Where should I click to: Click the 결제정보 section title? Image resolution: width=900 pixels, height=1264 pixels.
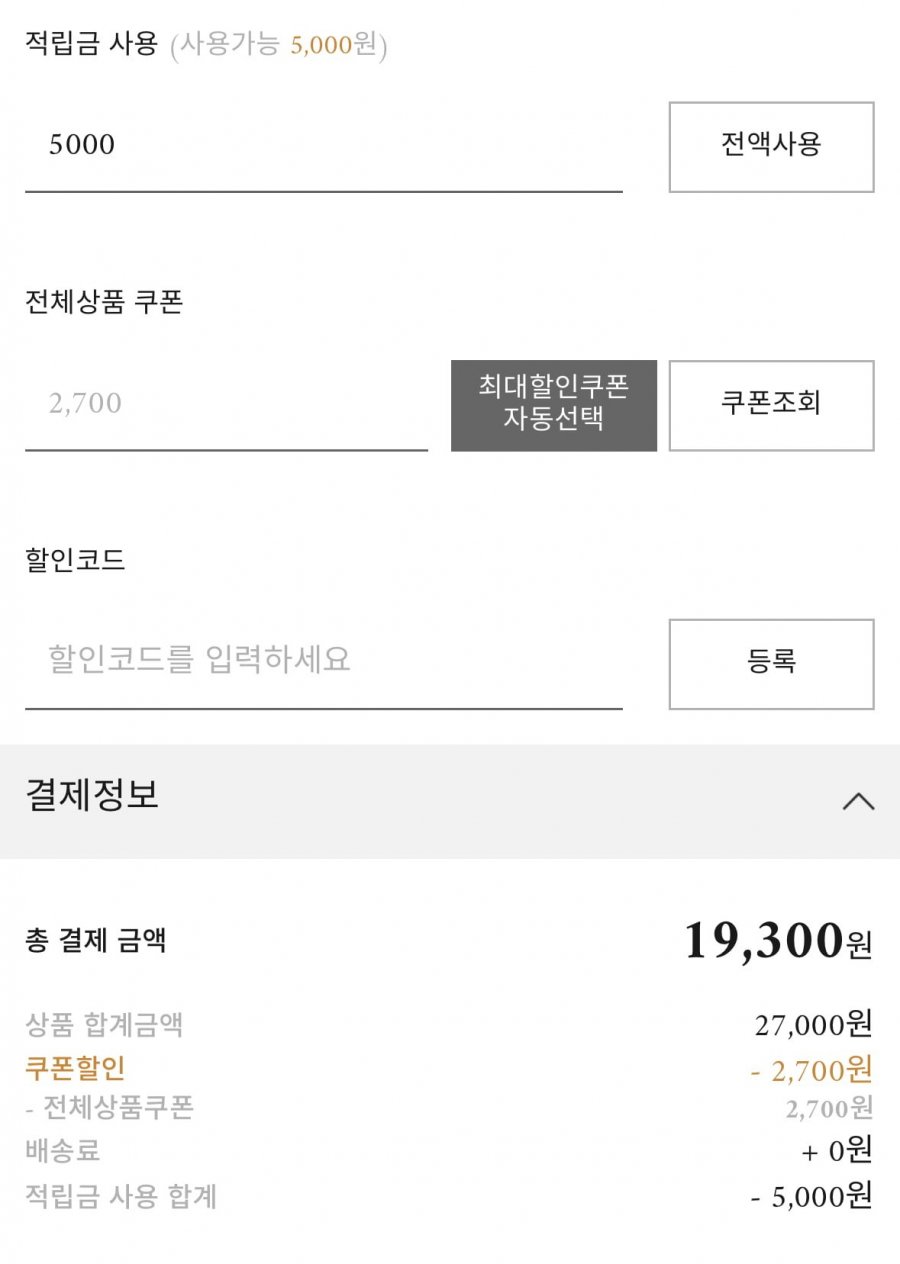pos(92,796)
